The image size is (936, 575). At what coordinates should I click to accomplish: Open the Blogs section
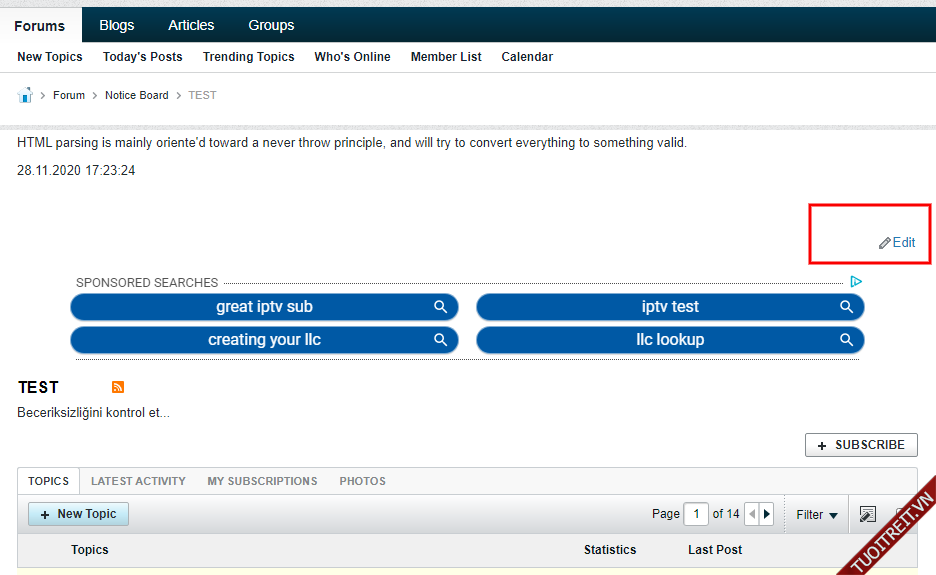(x=117, y=25)
